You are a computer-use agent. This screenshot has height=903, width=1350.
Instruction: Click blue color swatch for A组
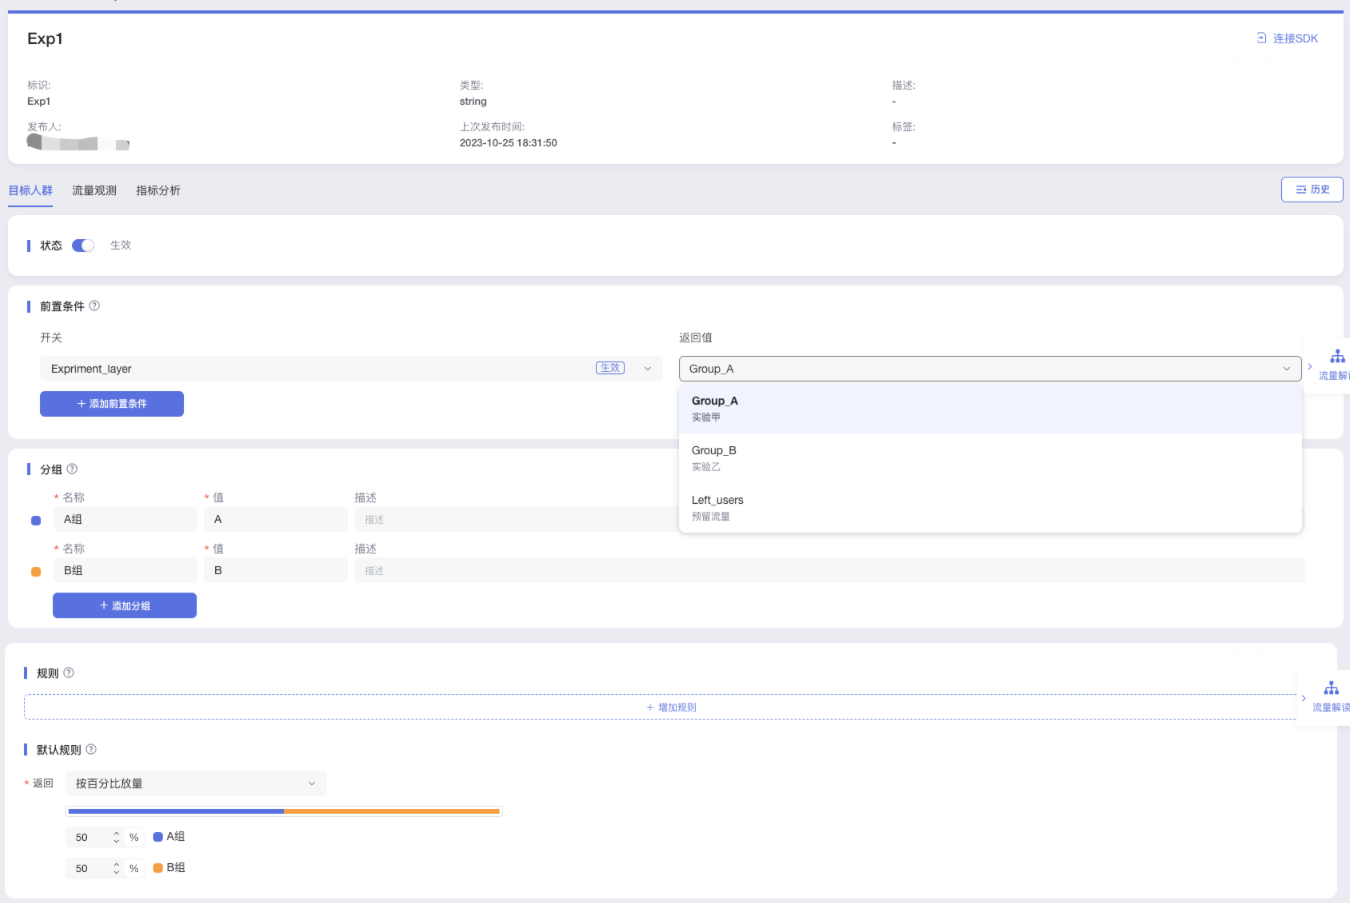(36, 521)
